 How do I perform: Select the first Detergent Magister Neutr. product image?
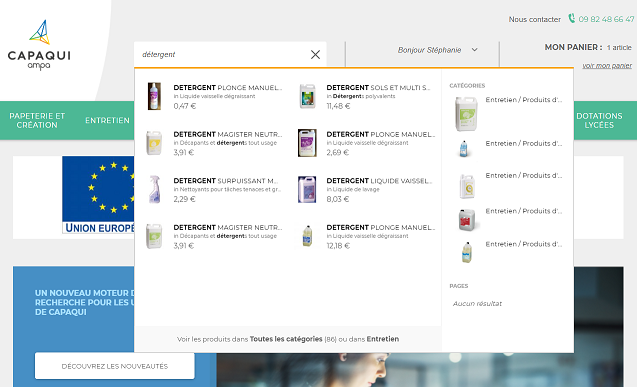(x=154, y=143)
